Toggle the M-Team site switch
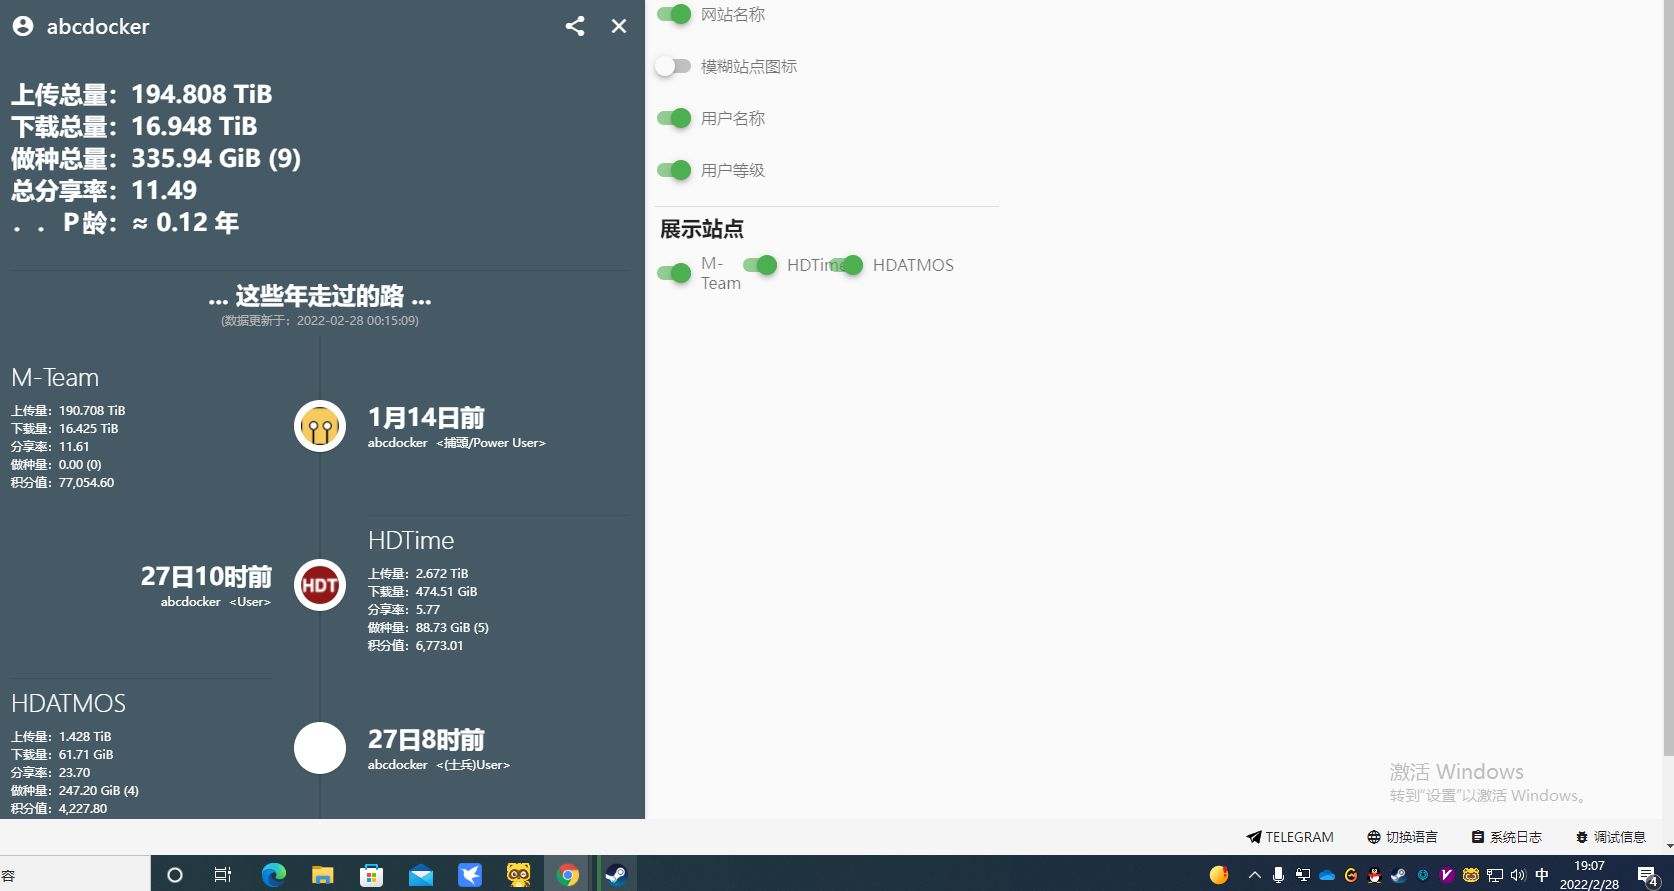This screenshot has width=1674, height=891. [674, 273]
